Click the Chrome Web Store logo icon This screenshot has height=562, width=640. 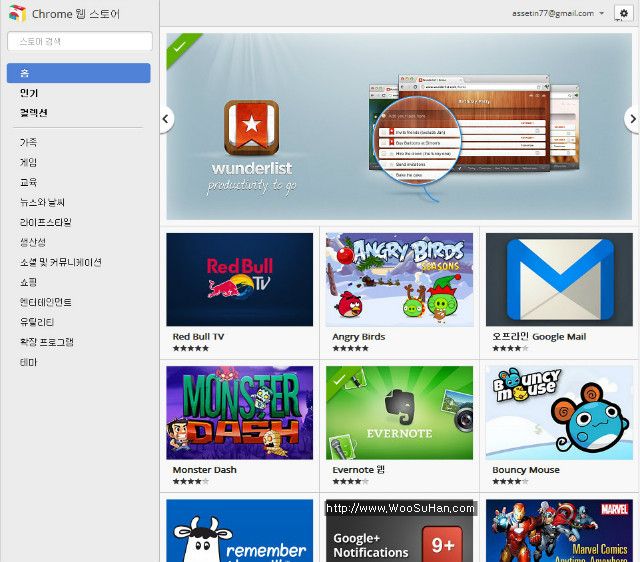pyautogui.click(x=17, y=13)
